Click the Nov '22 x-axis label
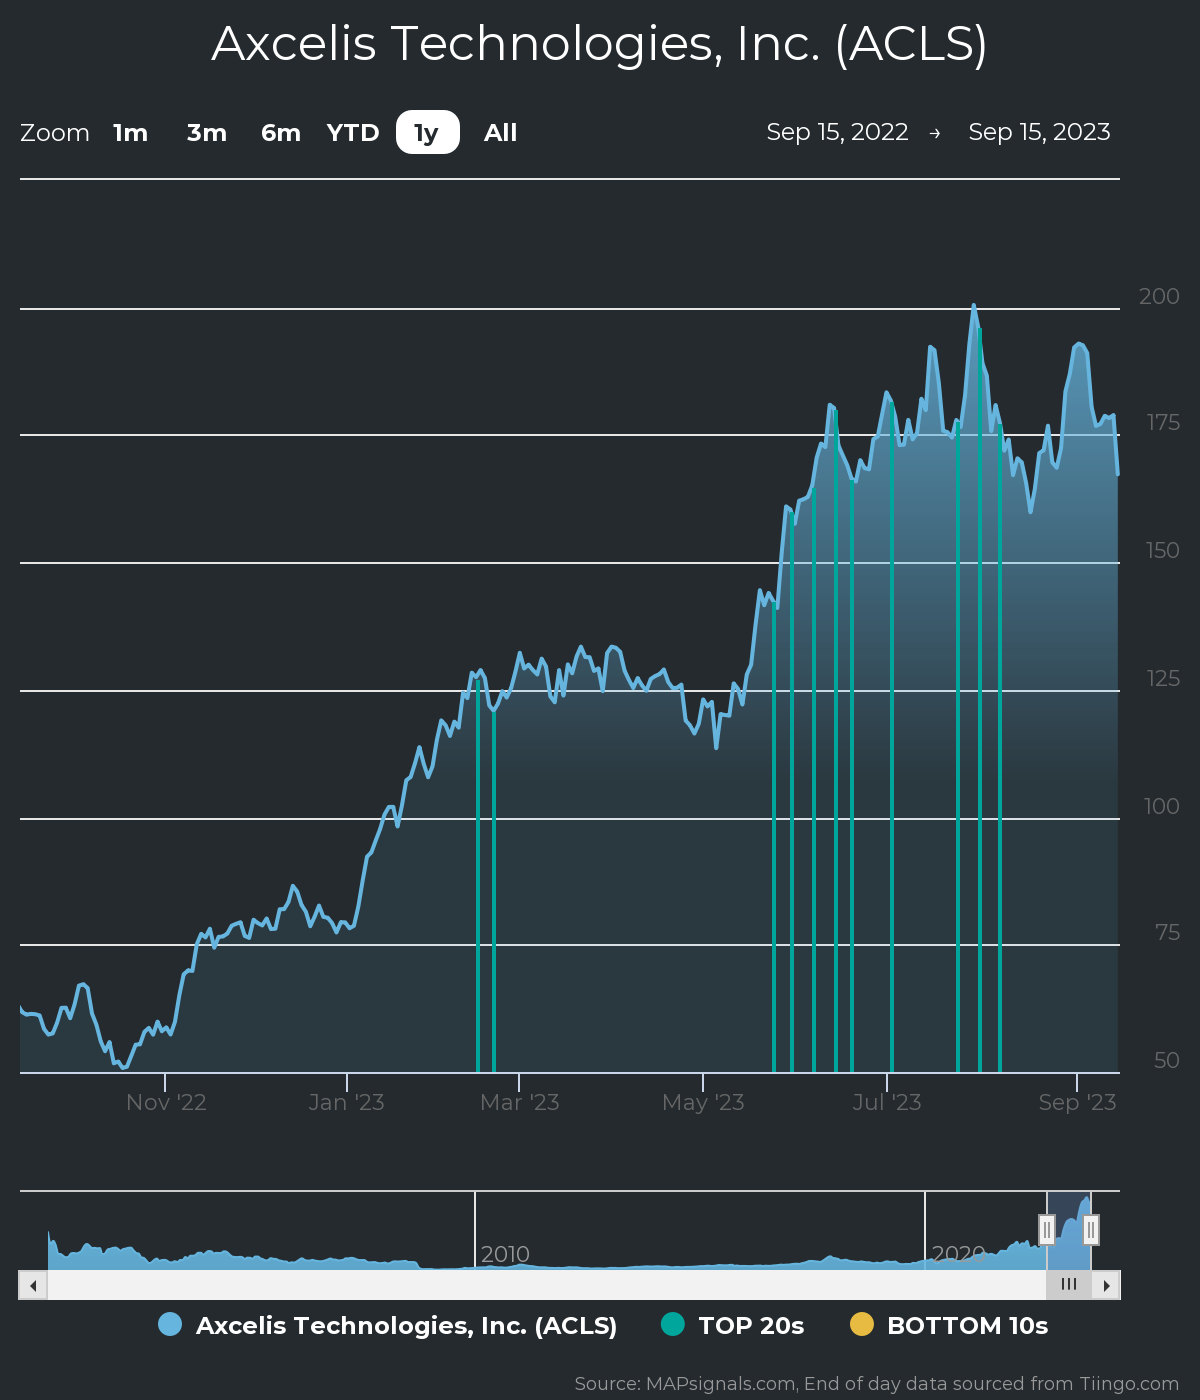Screen dimensions: 1200x1400 pos(166,1102)
